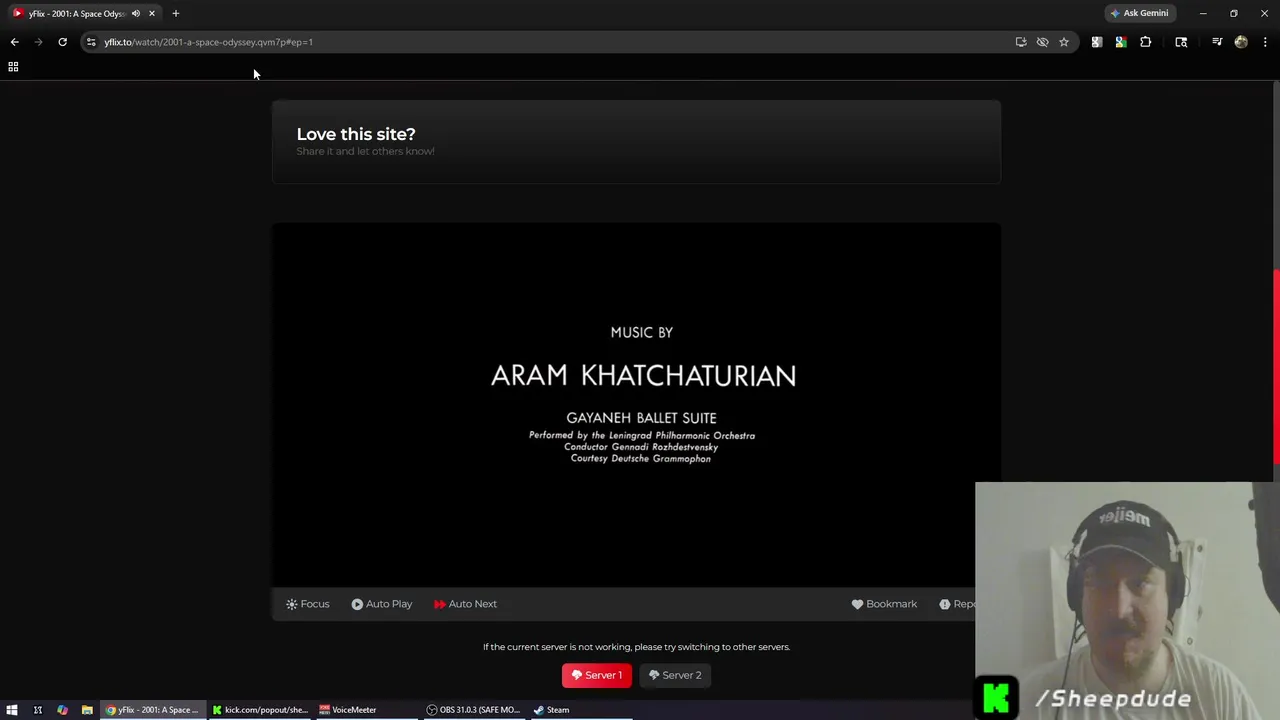Select yFlix Chrome window in the taskbar
The height and width of the screenshot is (720, 1280).
152,710
